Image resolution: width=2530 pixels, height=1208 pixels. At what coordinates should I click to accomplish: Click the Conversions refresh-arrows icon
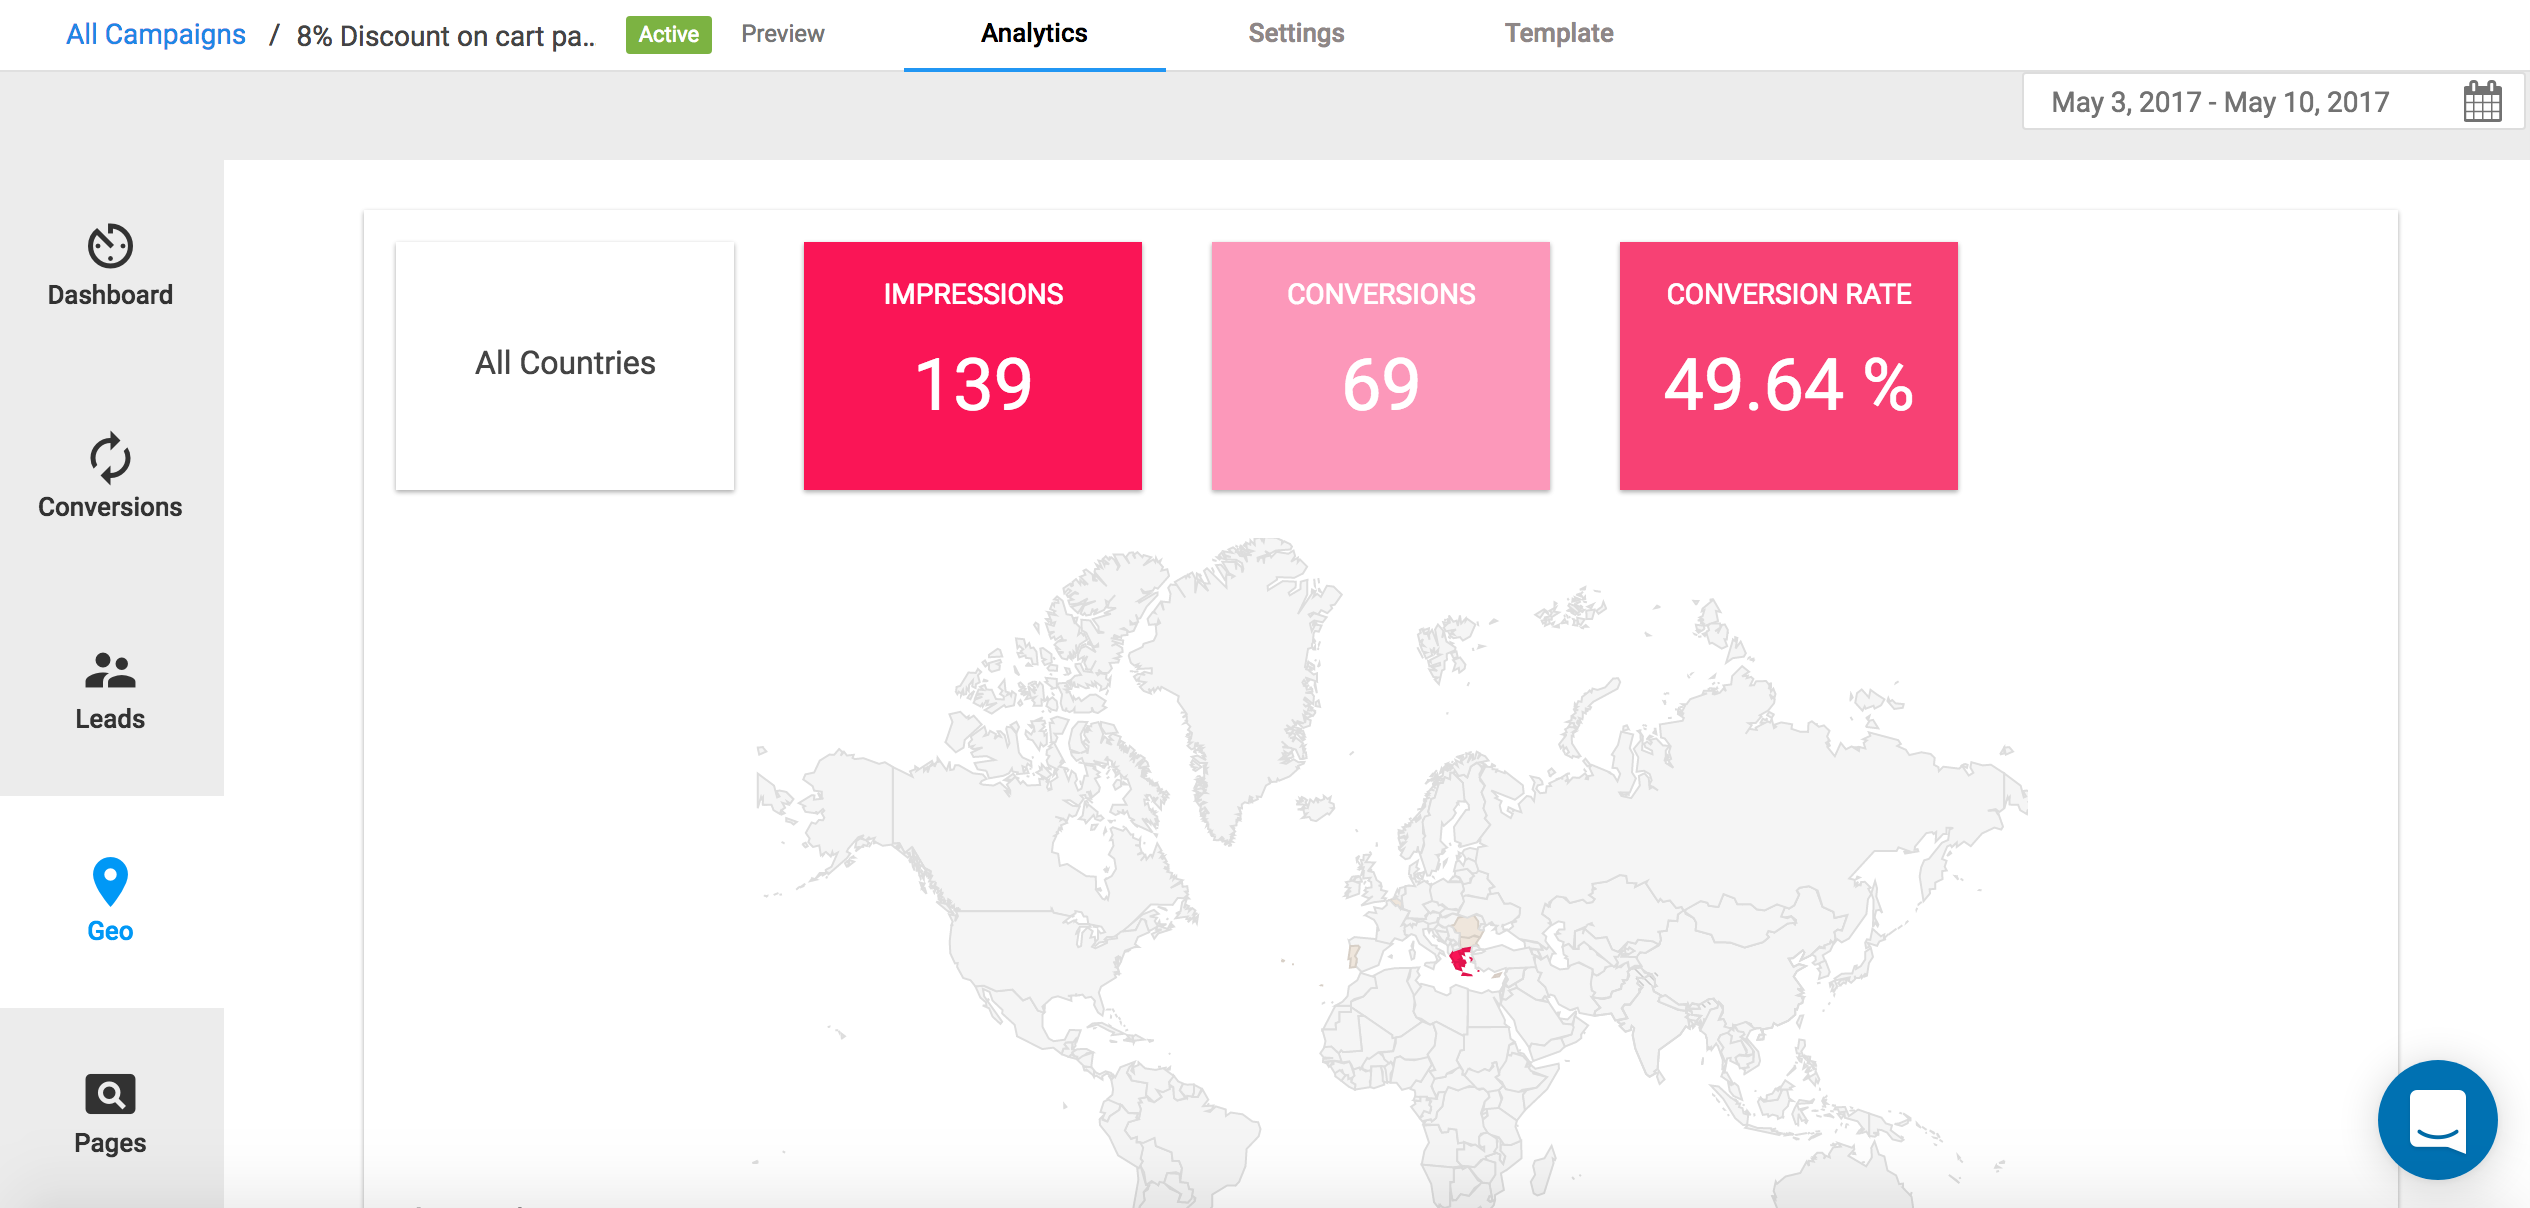[x=110, y=458]
